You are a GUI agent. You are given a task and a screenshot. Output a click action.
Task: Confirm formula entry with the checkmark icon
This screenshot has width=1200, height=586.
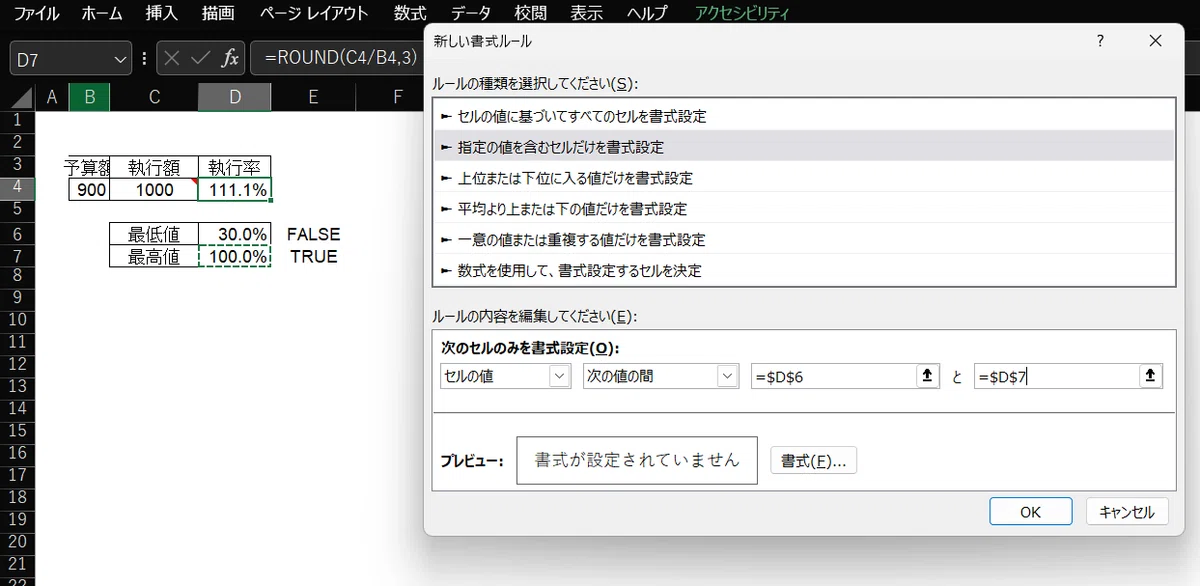coord(201,58)
